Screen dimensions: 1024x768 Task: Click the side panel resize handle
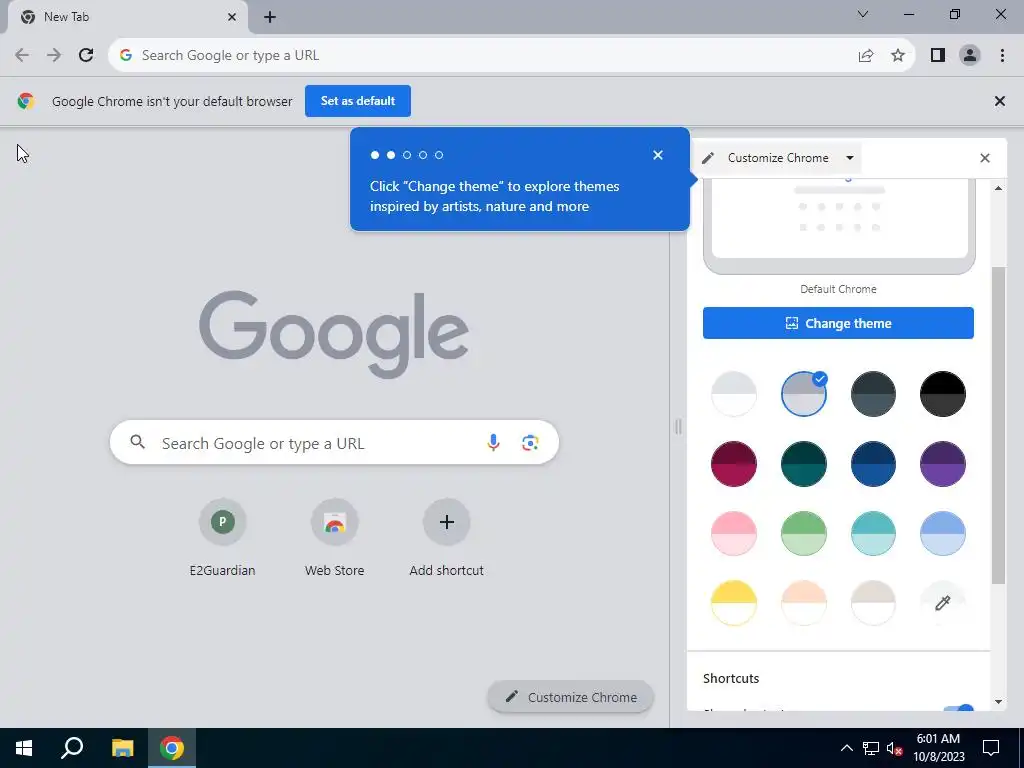[678, 426]
